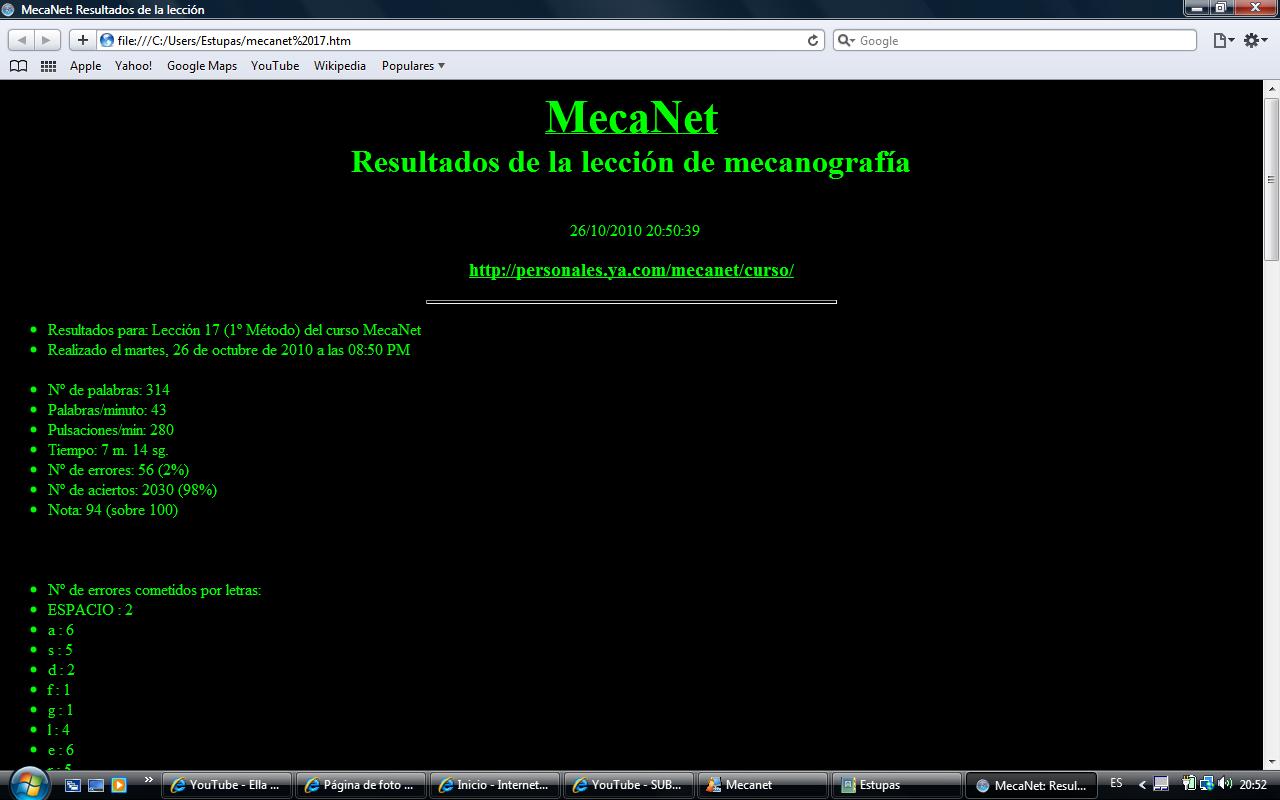The image size is (1280, 800).
Task: Open Safari settings via the gear icon
Action: point(1251,40)
